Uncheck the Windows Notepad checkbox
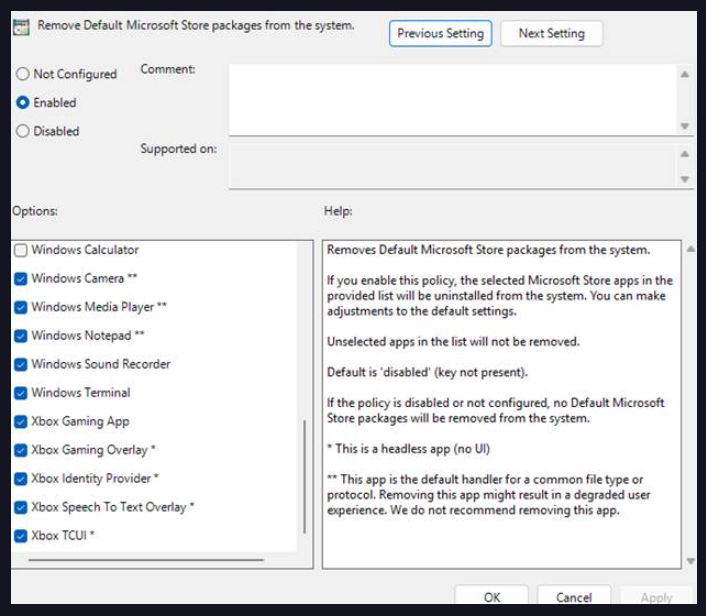Viewport: 706px width, 616px height. point(21,336)
